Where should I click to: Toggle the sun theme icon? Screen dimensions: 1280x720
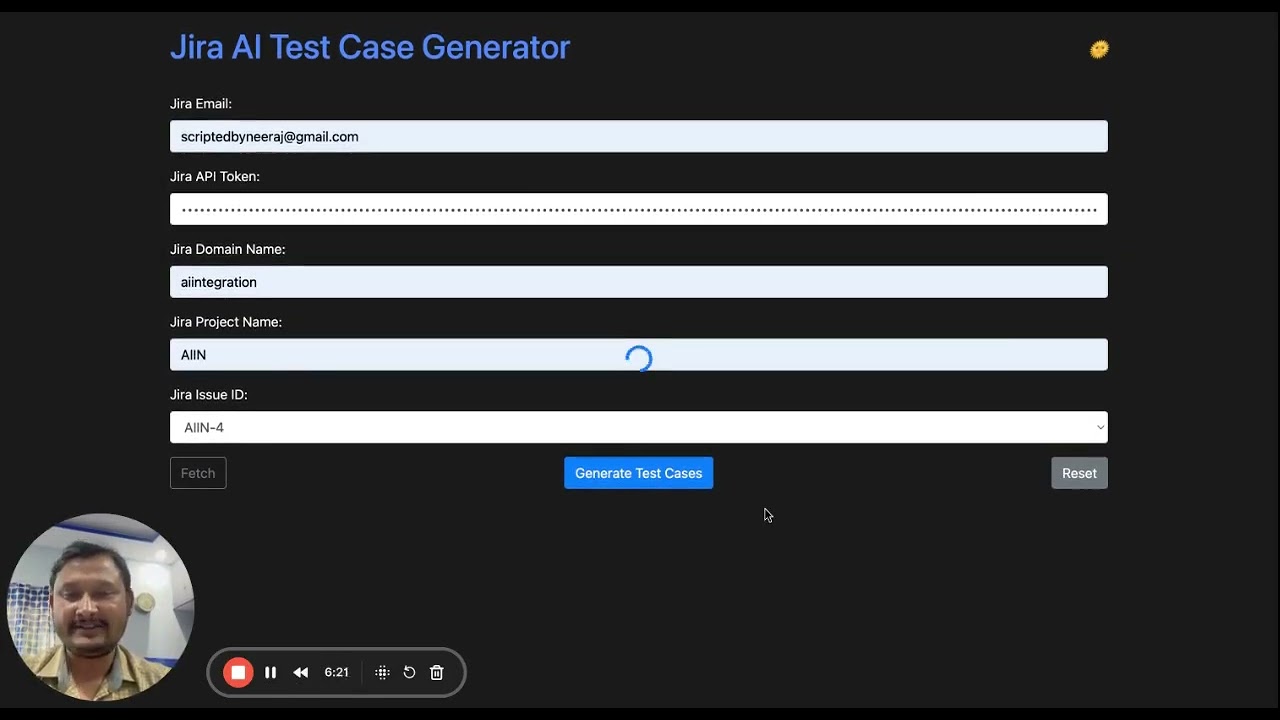(1099, 49)
